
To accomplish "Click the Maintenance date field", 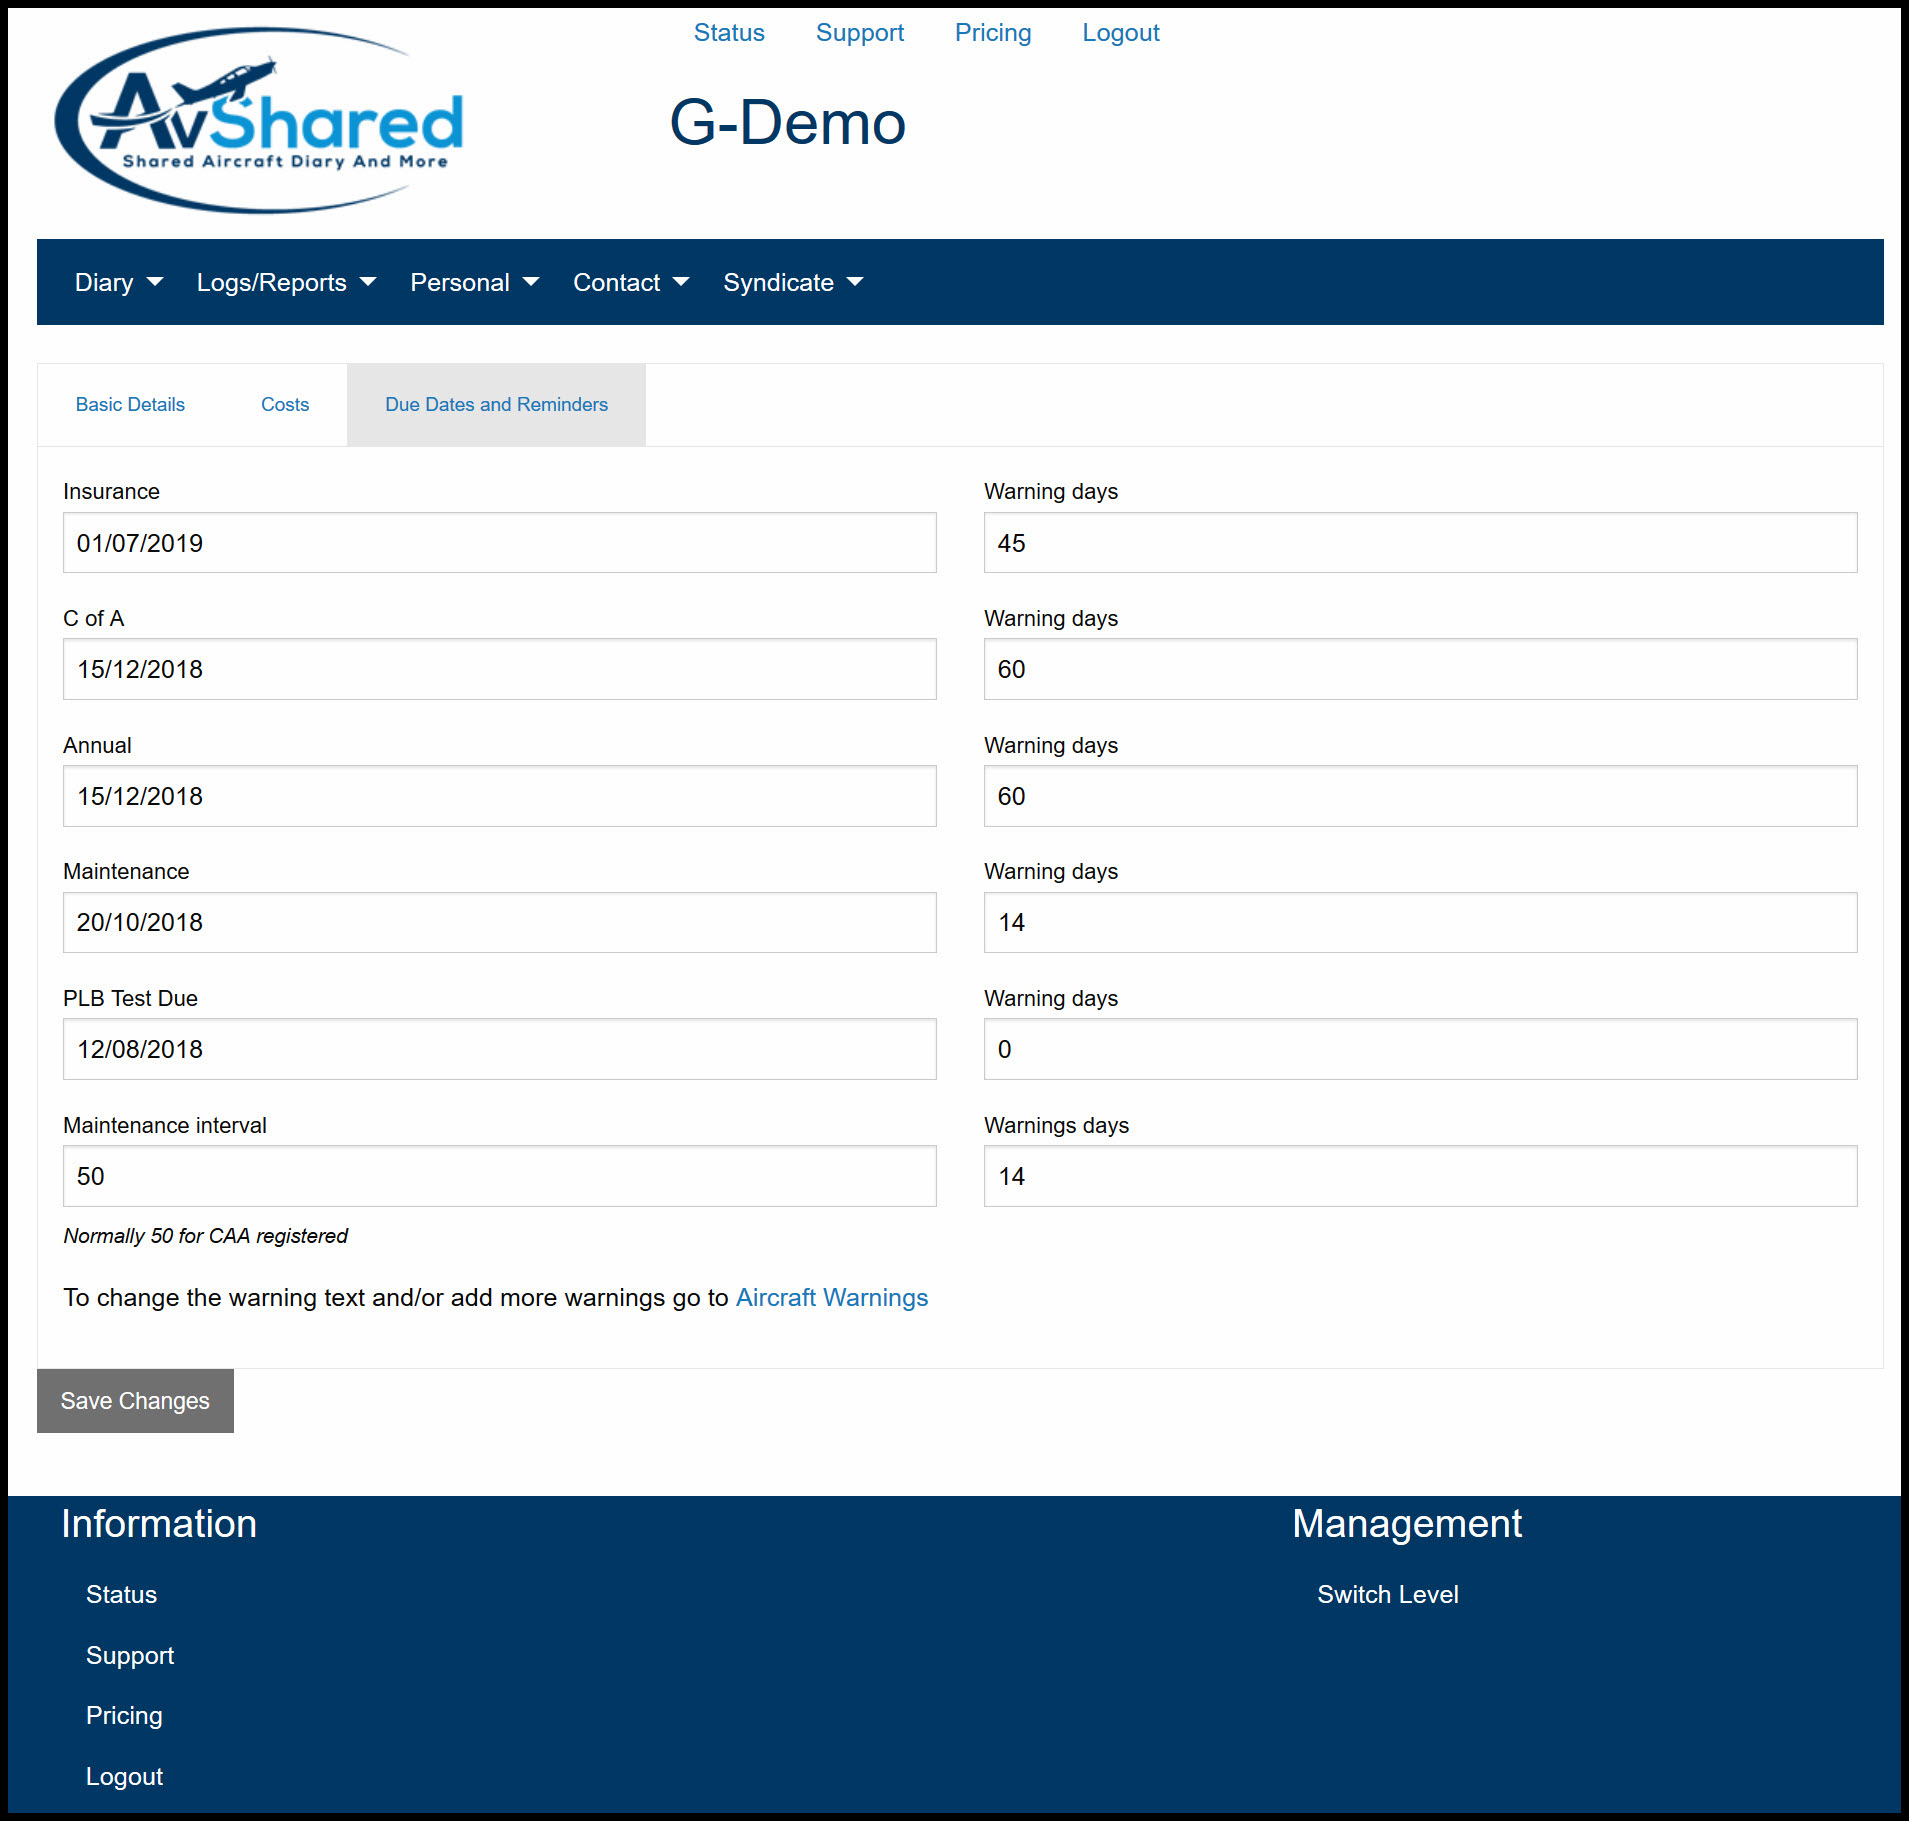I will tap(499, 922).
